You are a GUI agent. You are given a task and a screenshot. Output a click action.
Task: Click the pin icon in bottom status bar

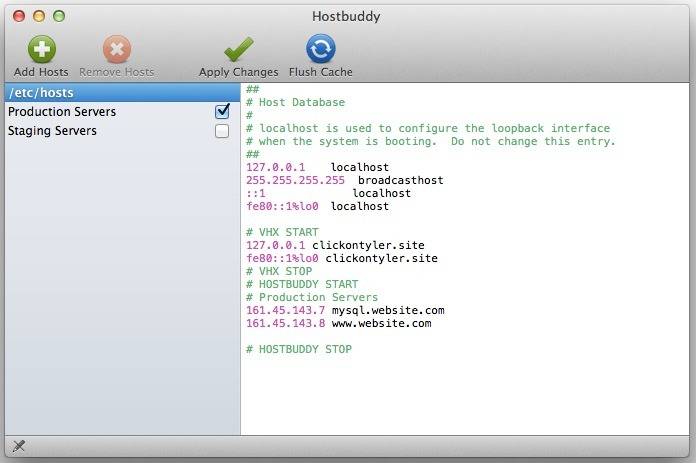pyautogui.click(x=19, y=446)
